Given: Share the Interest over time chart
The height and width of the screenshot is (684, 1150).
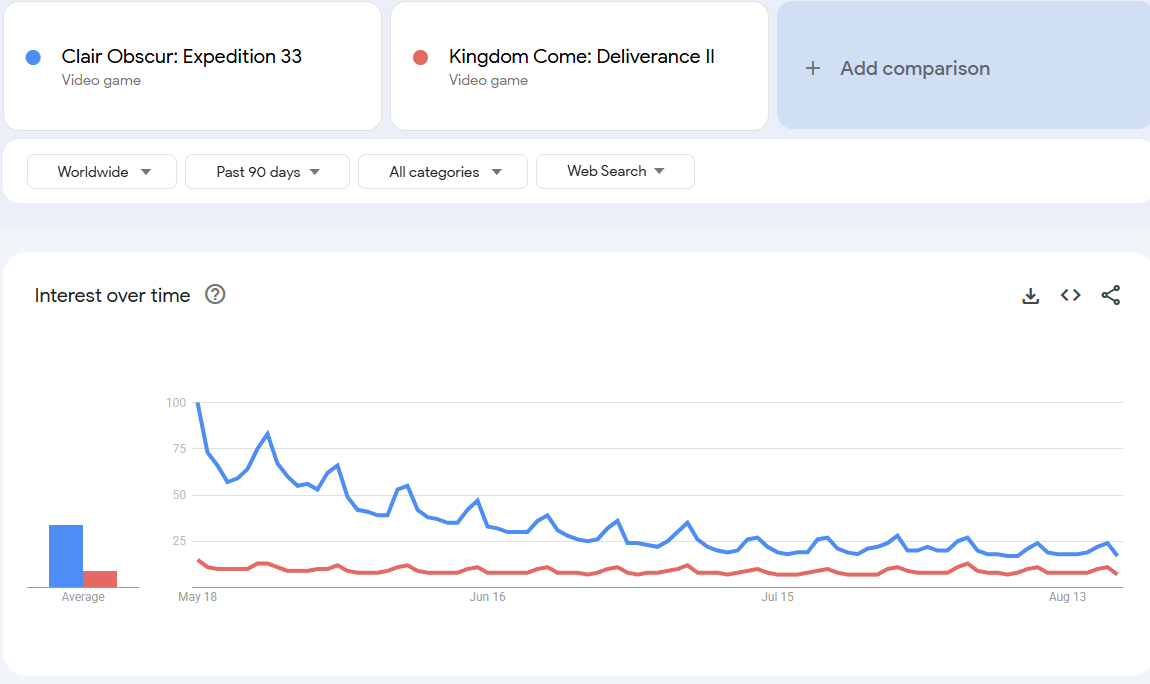Looking at the screenshot, I should (1111, 295).
